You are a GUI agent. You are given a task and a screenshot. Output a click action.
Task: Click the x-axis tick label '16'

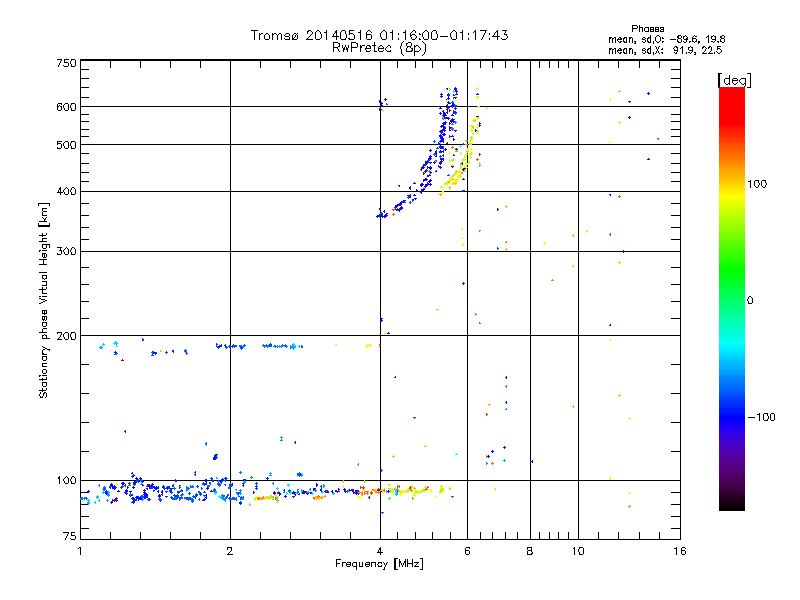(680, 551)
